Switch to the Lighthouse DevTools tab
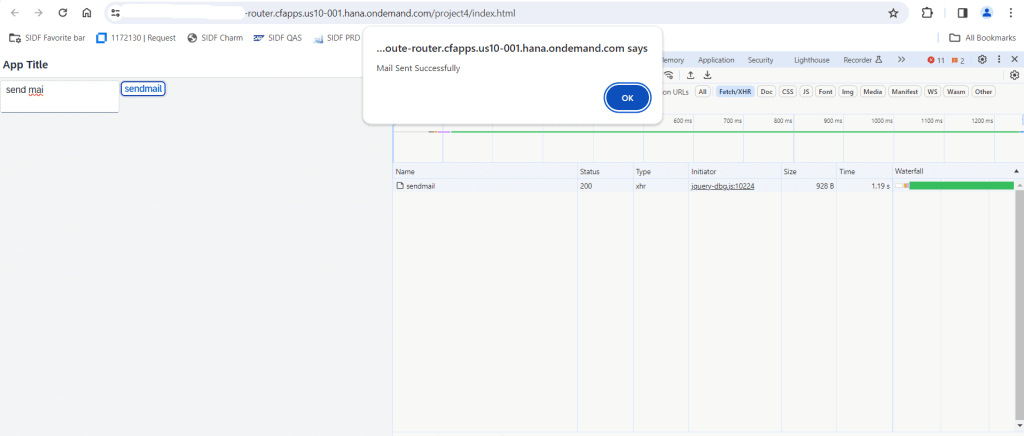The height and width of the screenshot is (436, 1024). point(812,60)
